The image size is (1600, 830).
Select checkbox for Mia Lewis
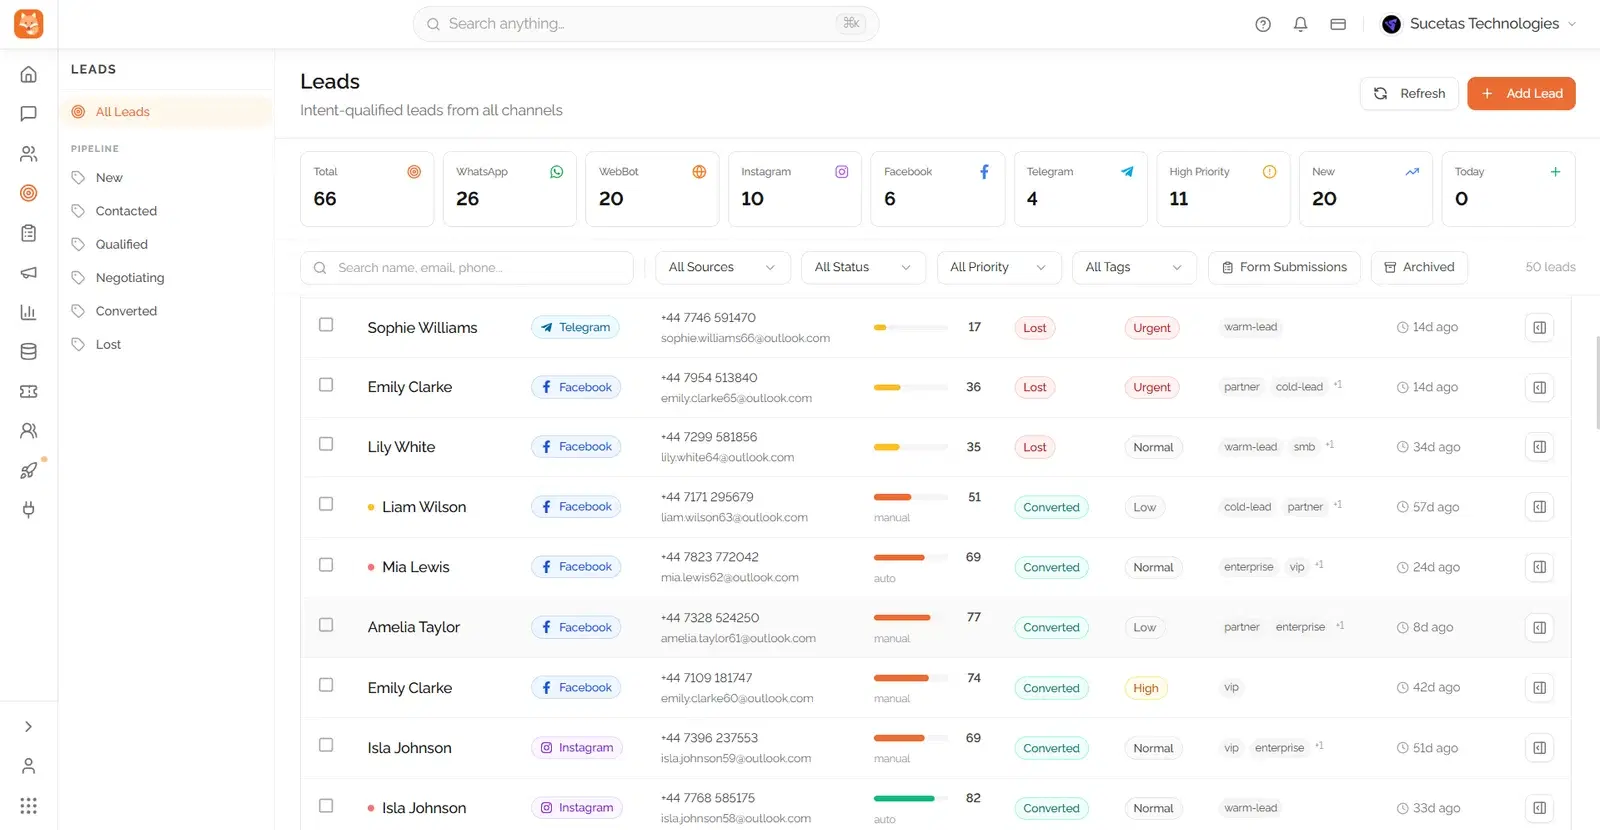[326, 565]
